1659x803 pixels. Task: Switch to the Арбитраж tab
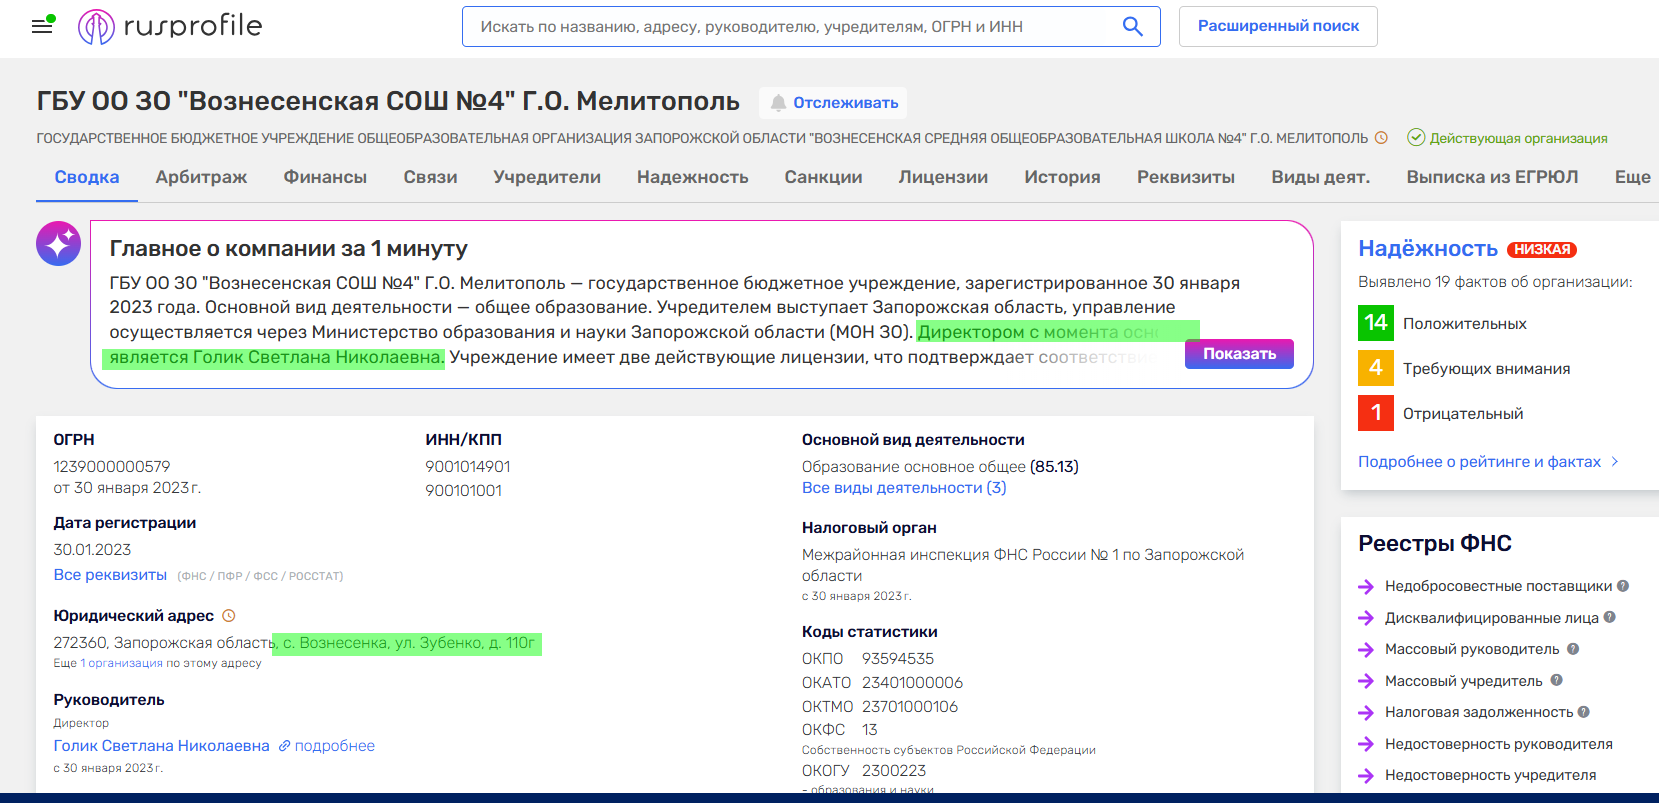[x=201, y=177]
